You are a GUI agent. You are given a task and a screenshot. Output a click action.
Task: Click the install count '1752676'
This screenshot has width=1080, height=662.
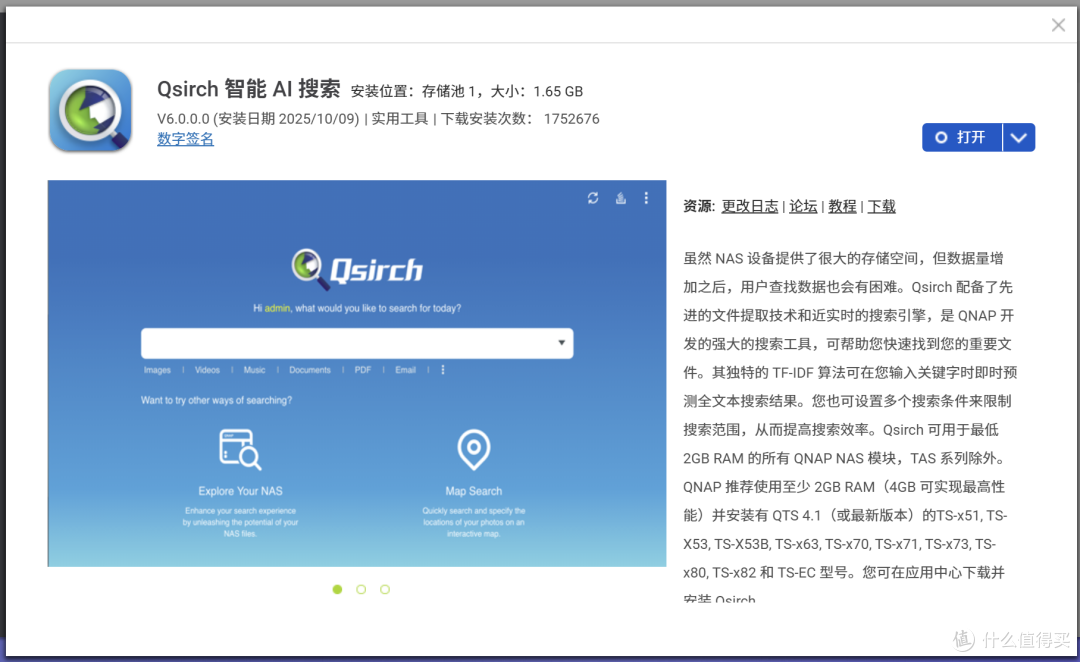tap(572, 118)
